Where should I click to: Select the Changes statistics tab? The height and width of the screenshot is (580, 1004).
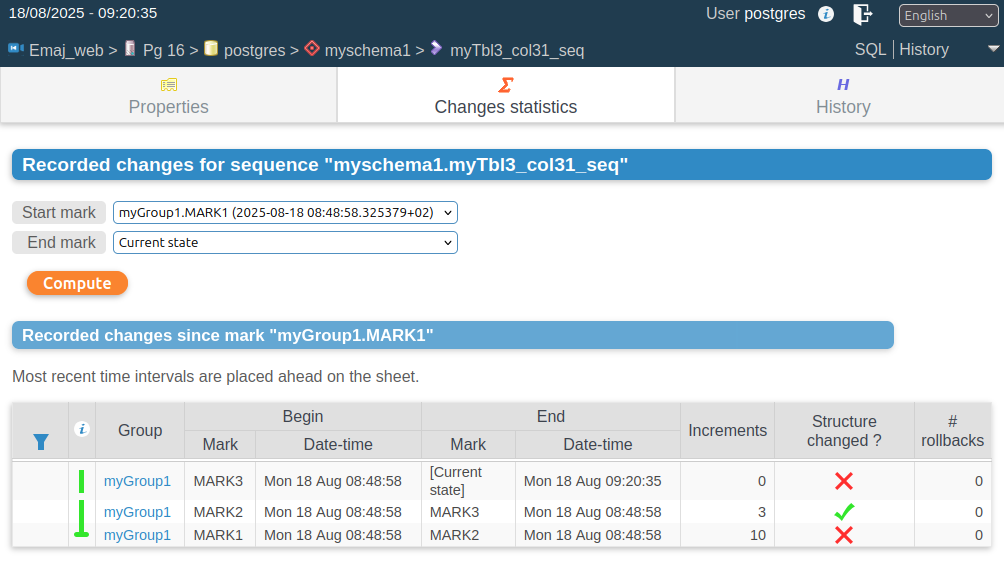pyautogui.click(x=506, y=95)
